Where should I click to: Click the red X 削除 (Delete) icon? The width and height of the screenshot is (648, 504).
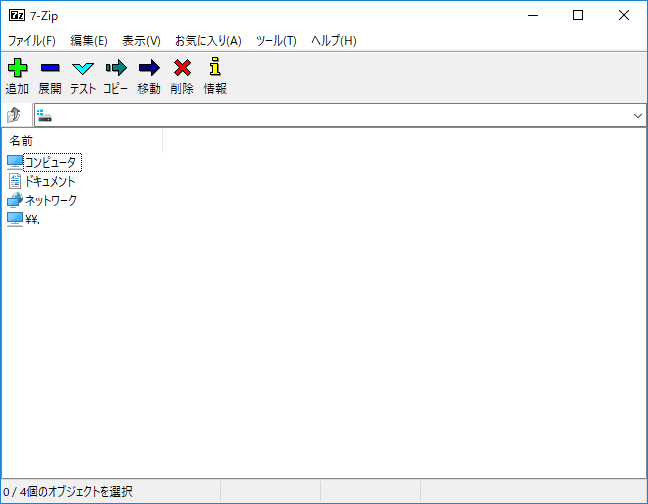click(182, 68)
